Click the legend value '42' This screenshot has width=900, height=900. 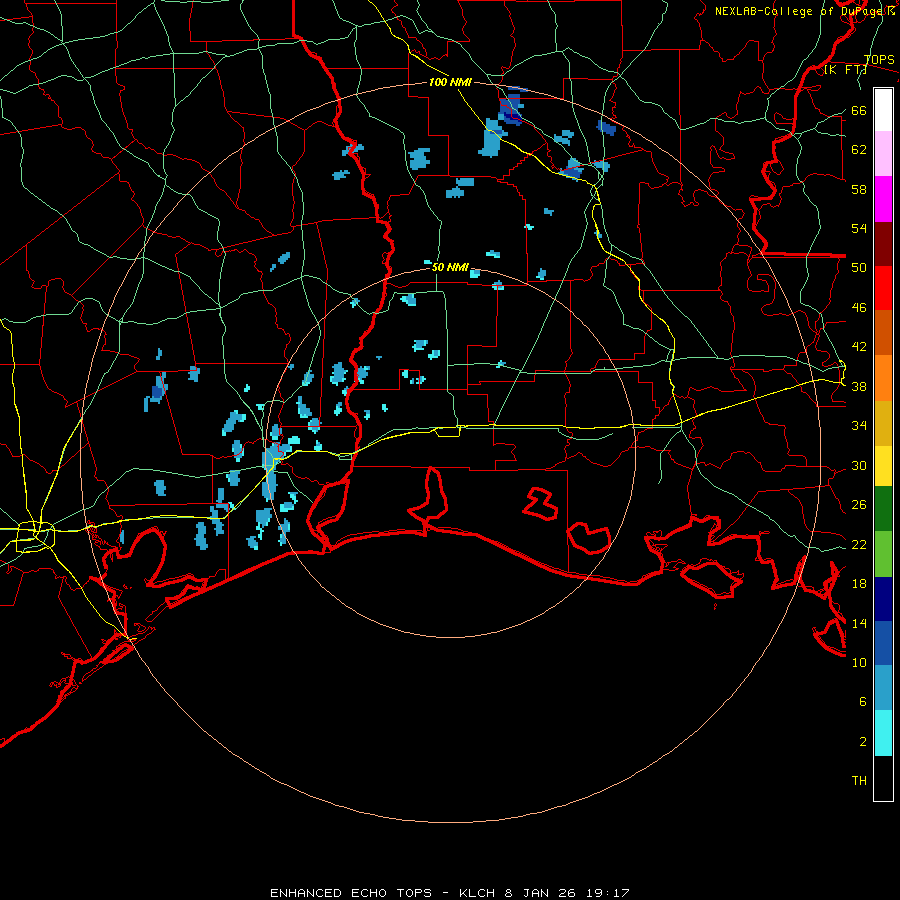(x=859, y=347)
